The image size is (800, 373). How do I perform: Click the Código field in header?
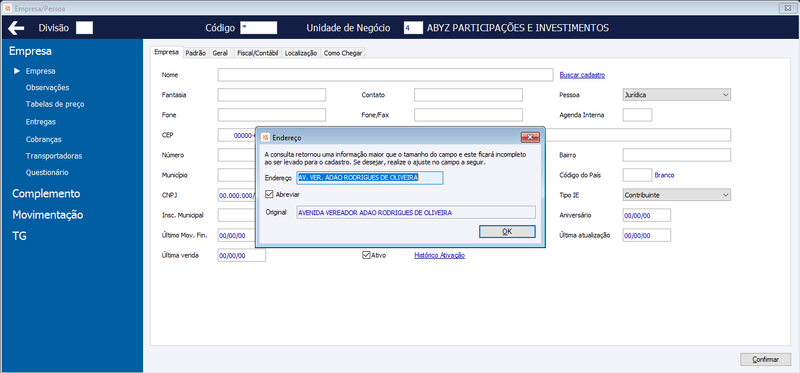(259, 28)
